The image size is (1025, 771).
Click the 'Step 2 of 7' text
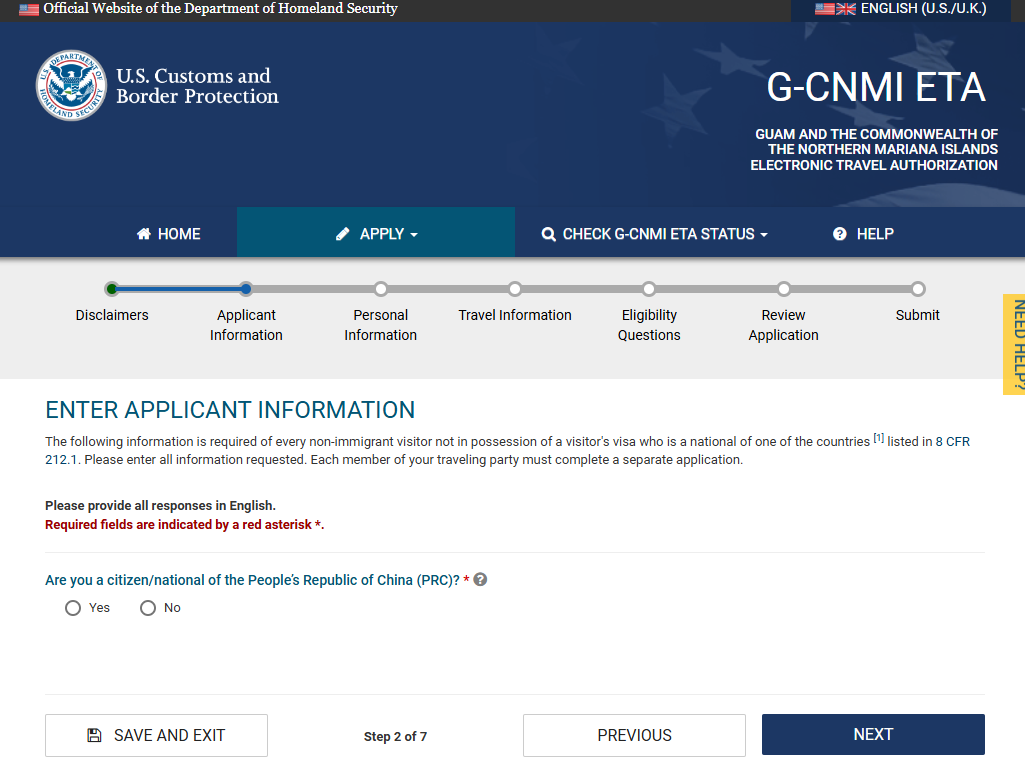point(395,736)
